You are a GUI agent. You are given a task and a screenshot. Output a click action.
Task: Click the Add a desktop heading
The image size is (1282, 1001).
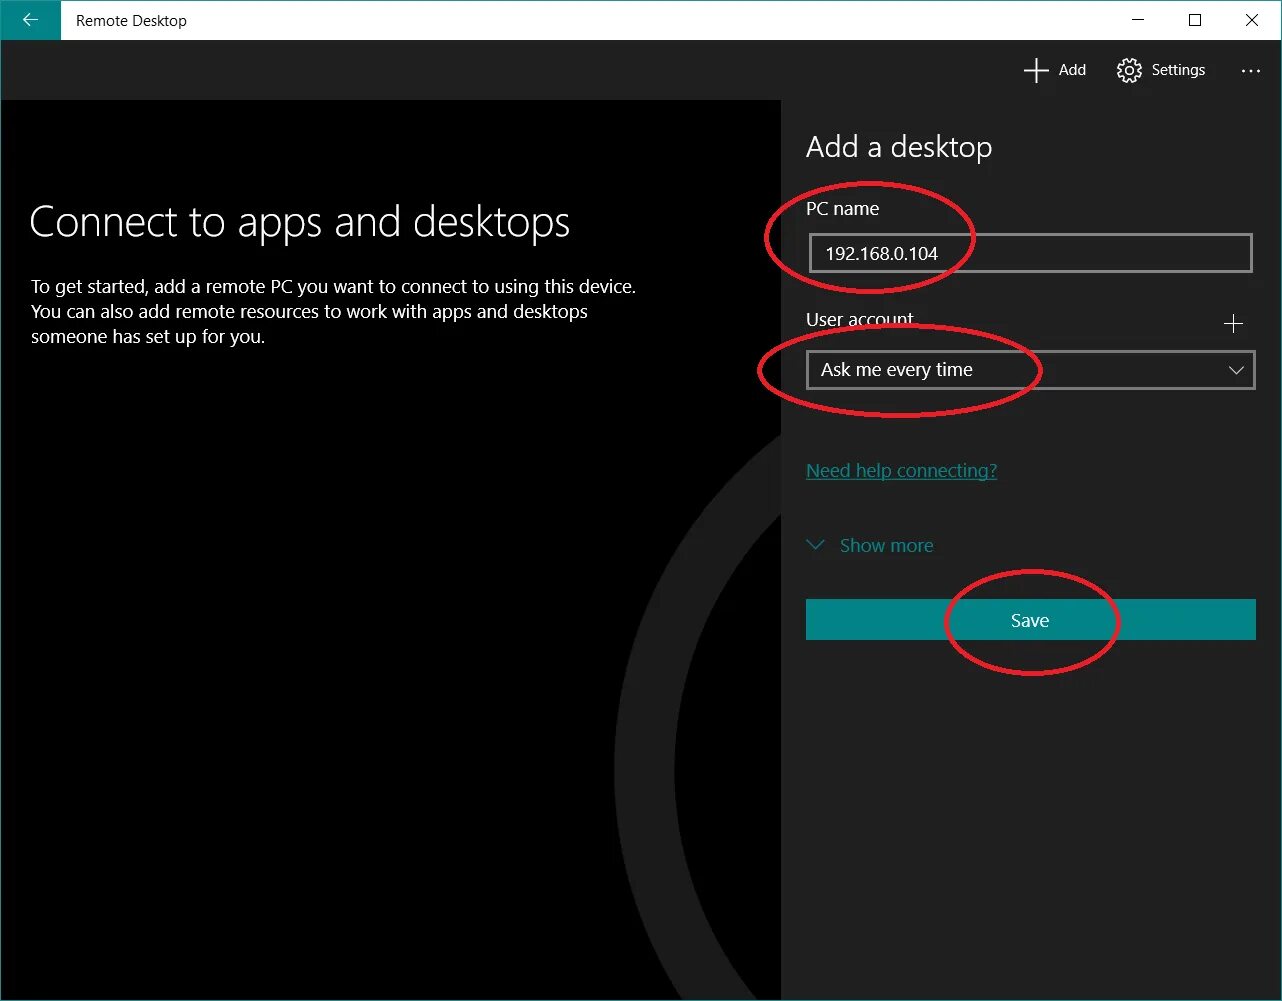tap(899, 147)
